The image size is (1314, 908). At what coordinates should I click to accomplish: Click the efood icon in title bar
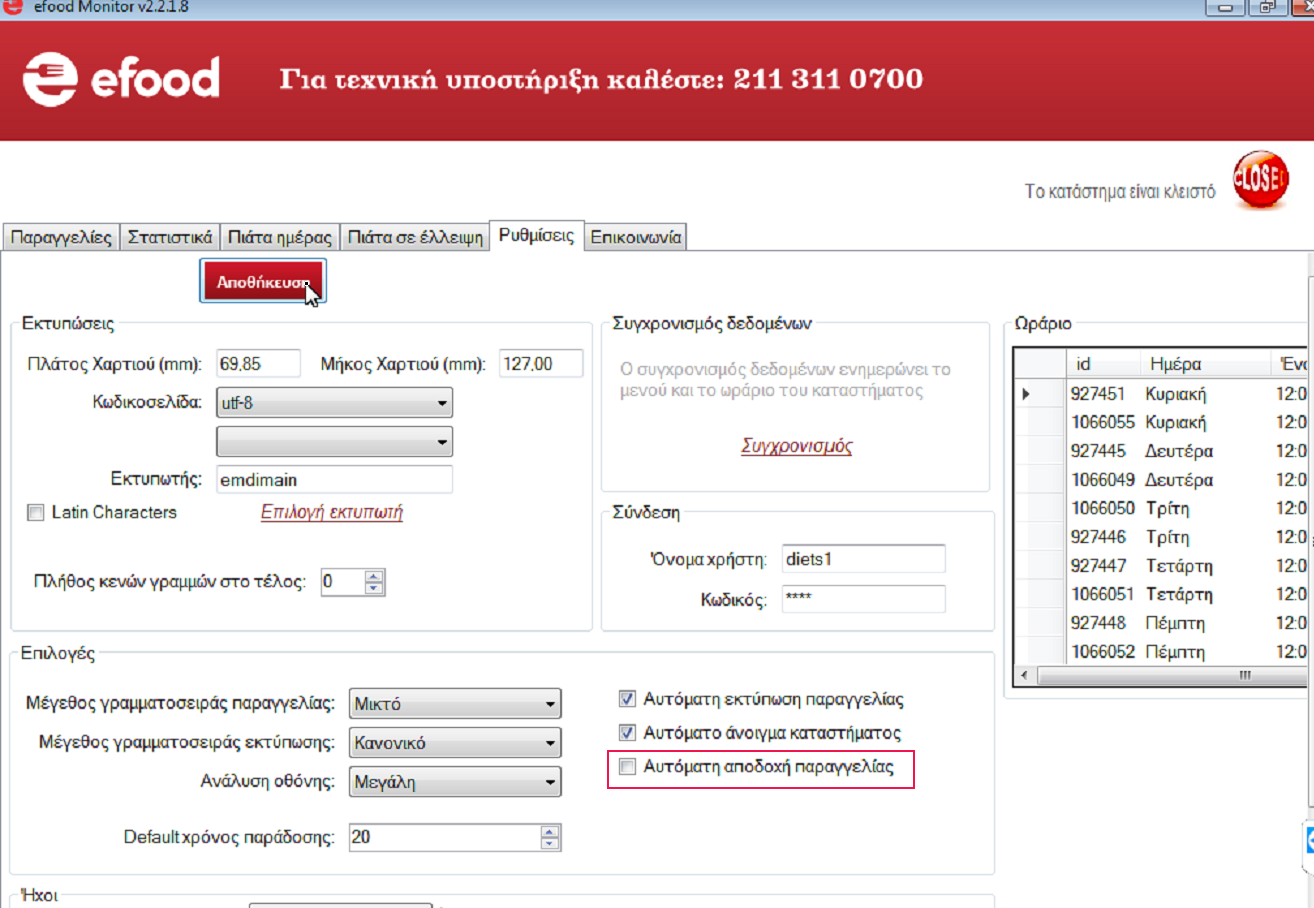tap(15, 7)
